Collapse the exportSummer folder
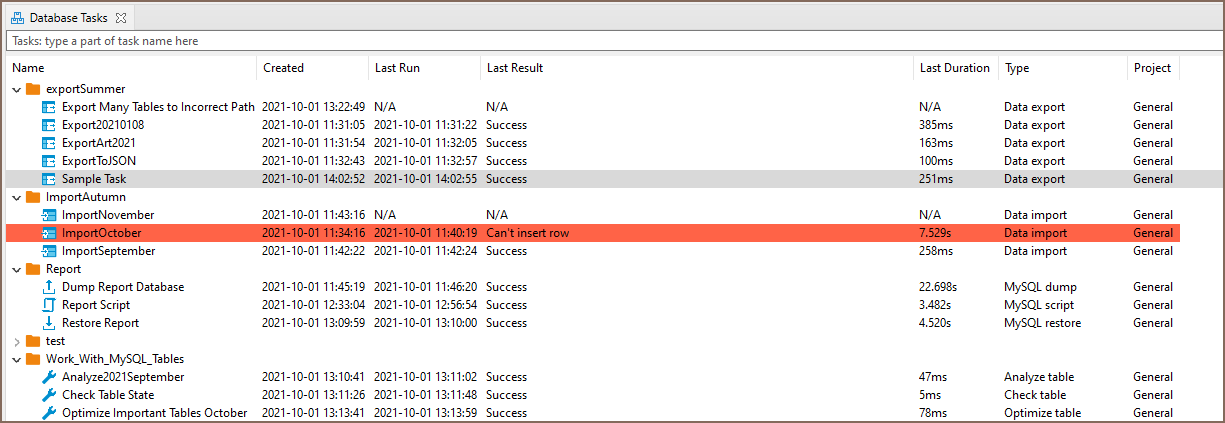Viewport: 1225px width, 423px height. tap(16, 89)
